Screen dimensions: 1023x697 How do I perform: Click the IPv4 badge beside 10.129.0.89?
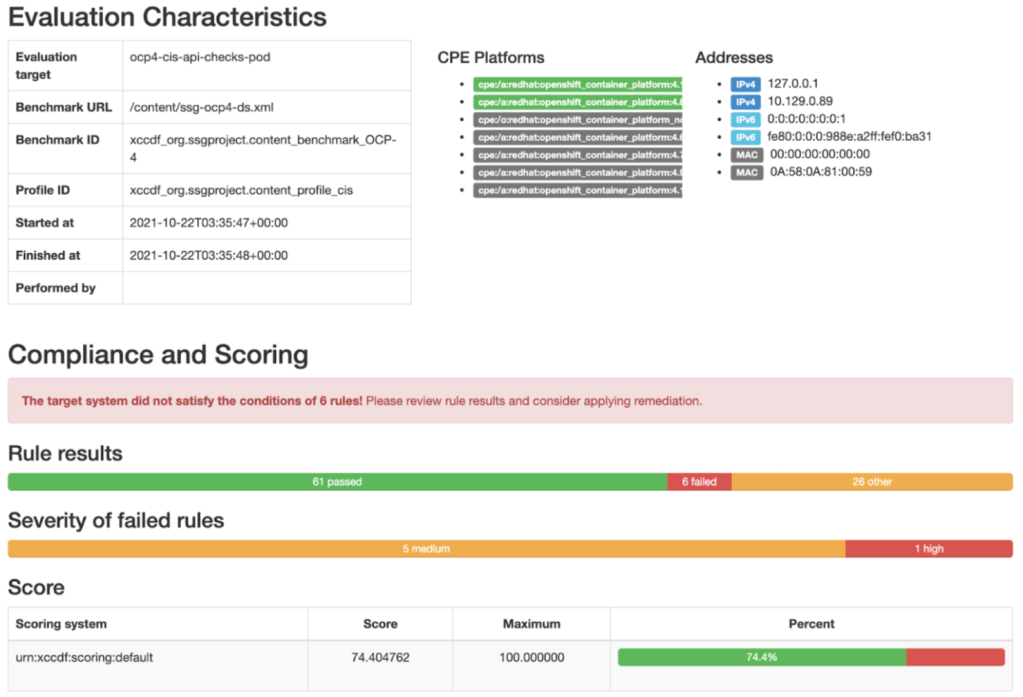(745, 102)
